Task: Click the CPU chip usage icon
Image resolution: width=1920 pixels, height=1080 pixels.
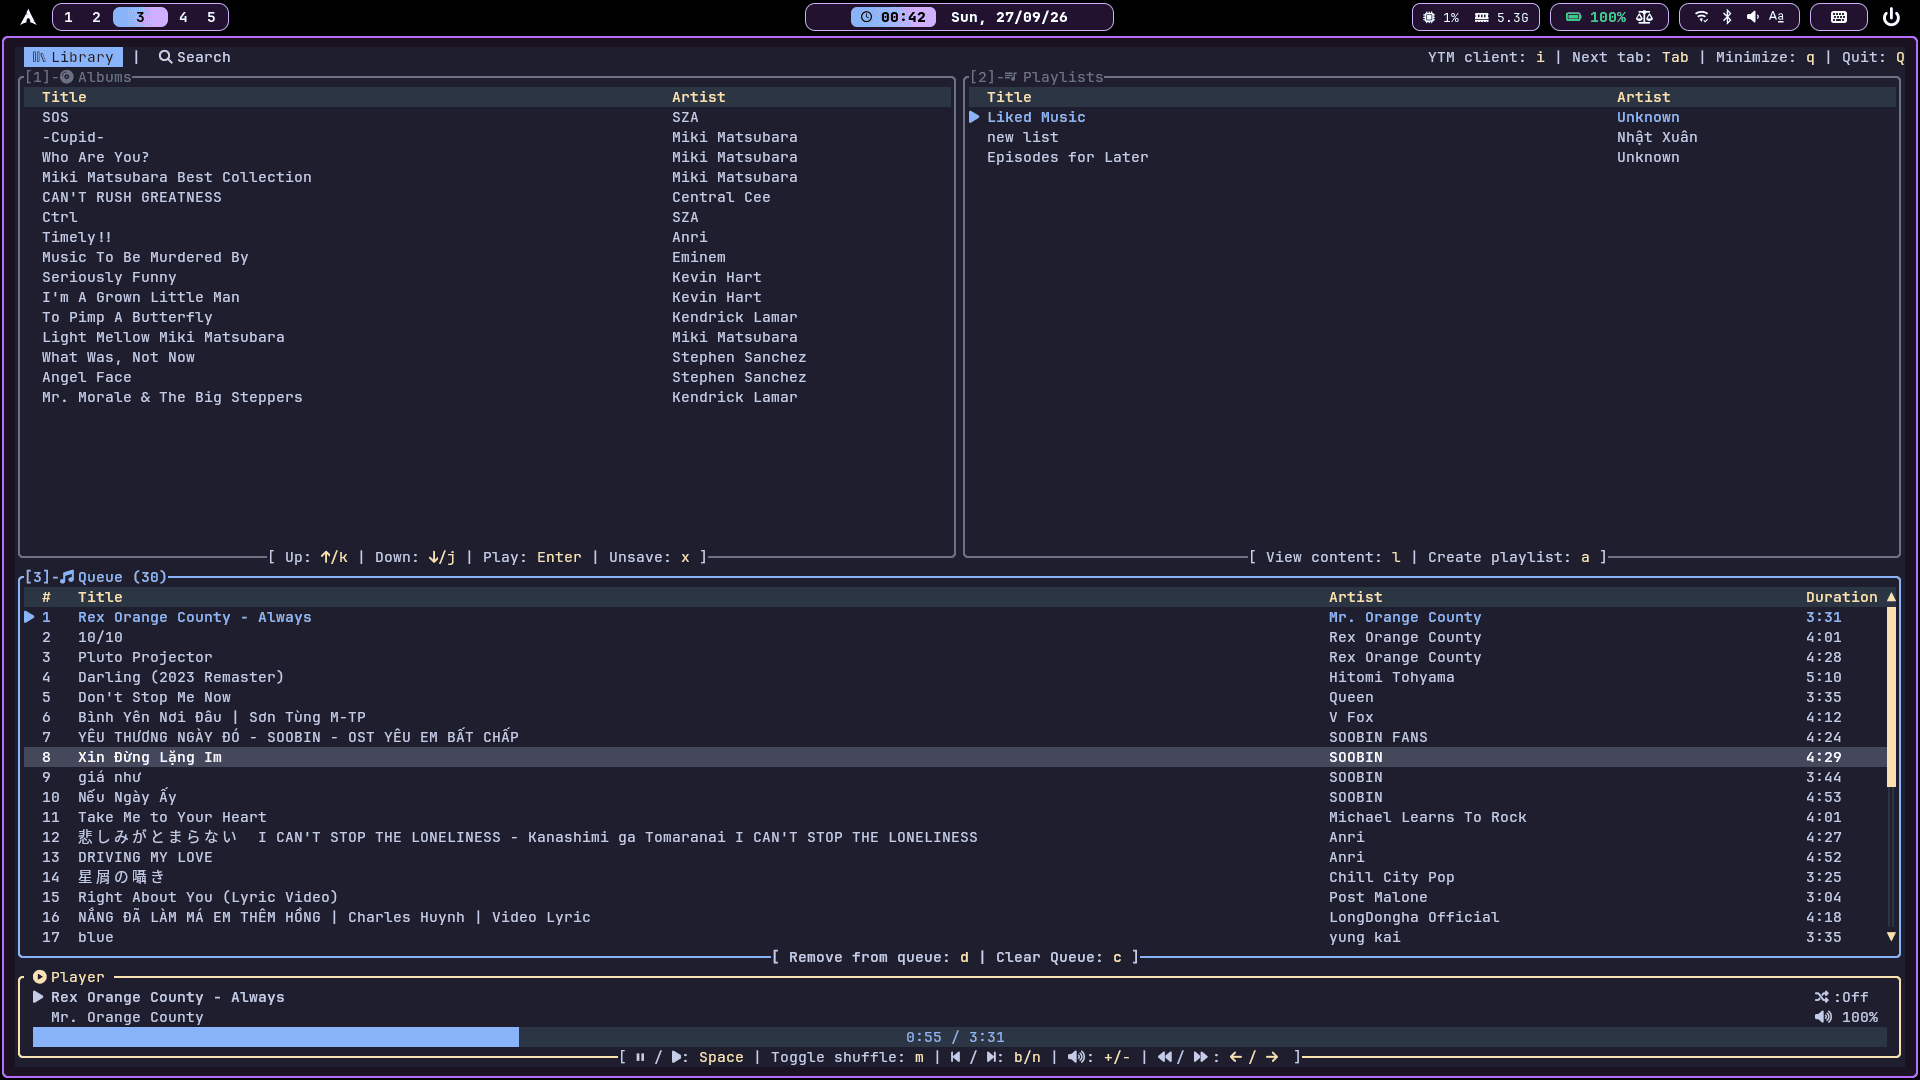Action: click(x=1429, y=17)
